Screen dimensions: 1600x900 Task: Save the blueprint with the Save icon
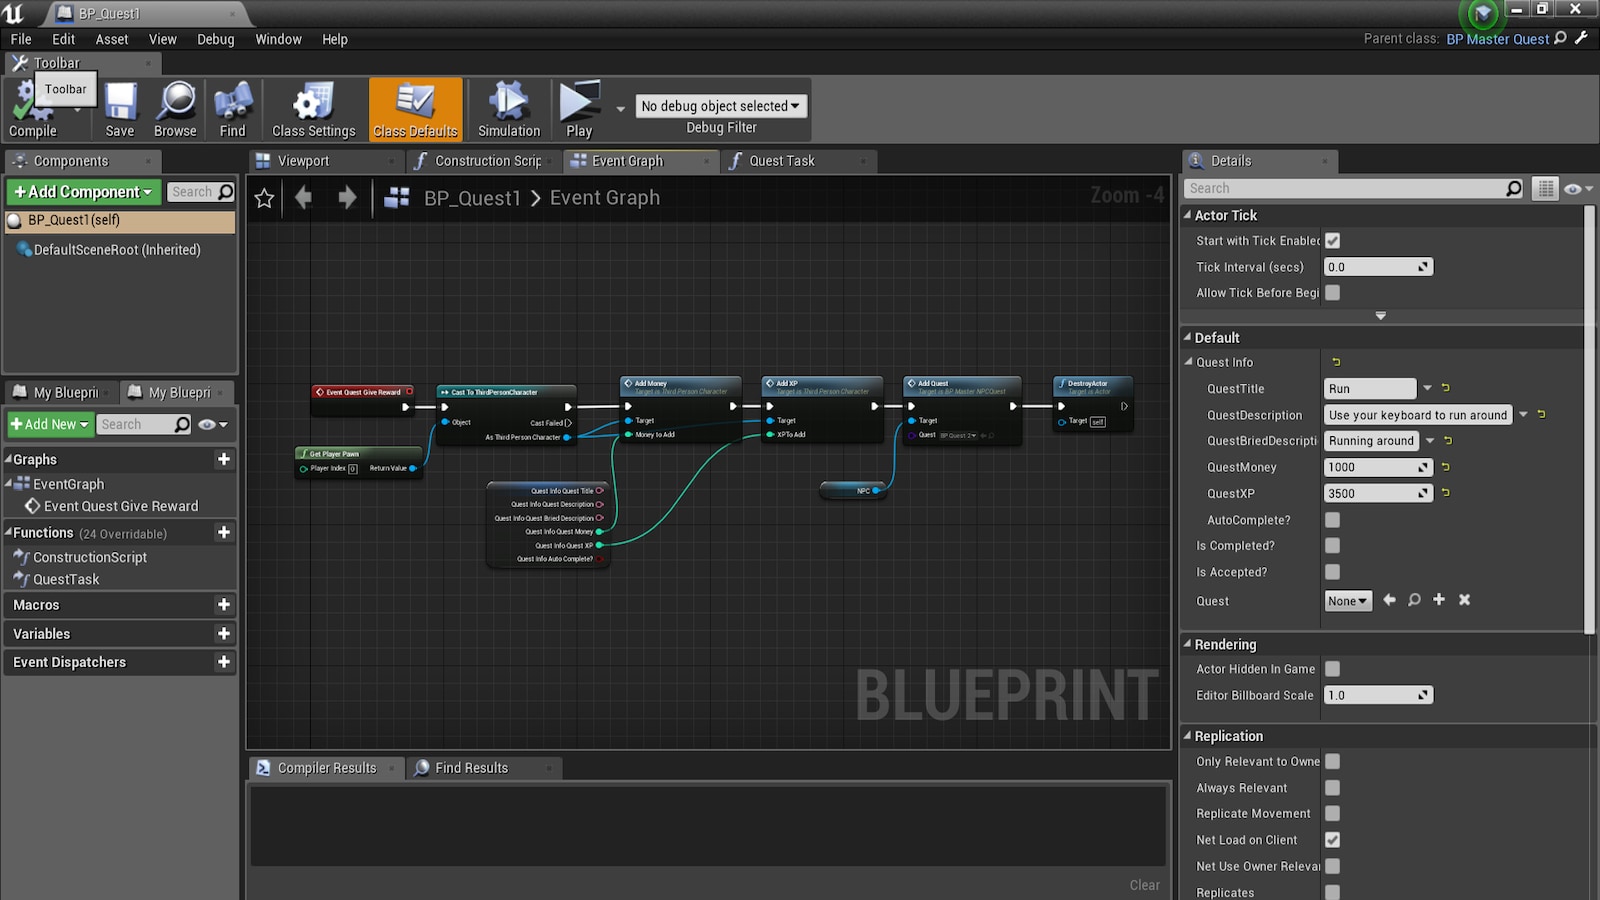pos(119,110)
